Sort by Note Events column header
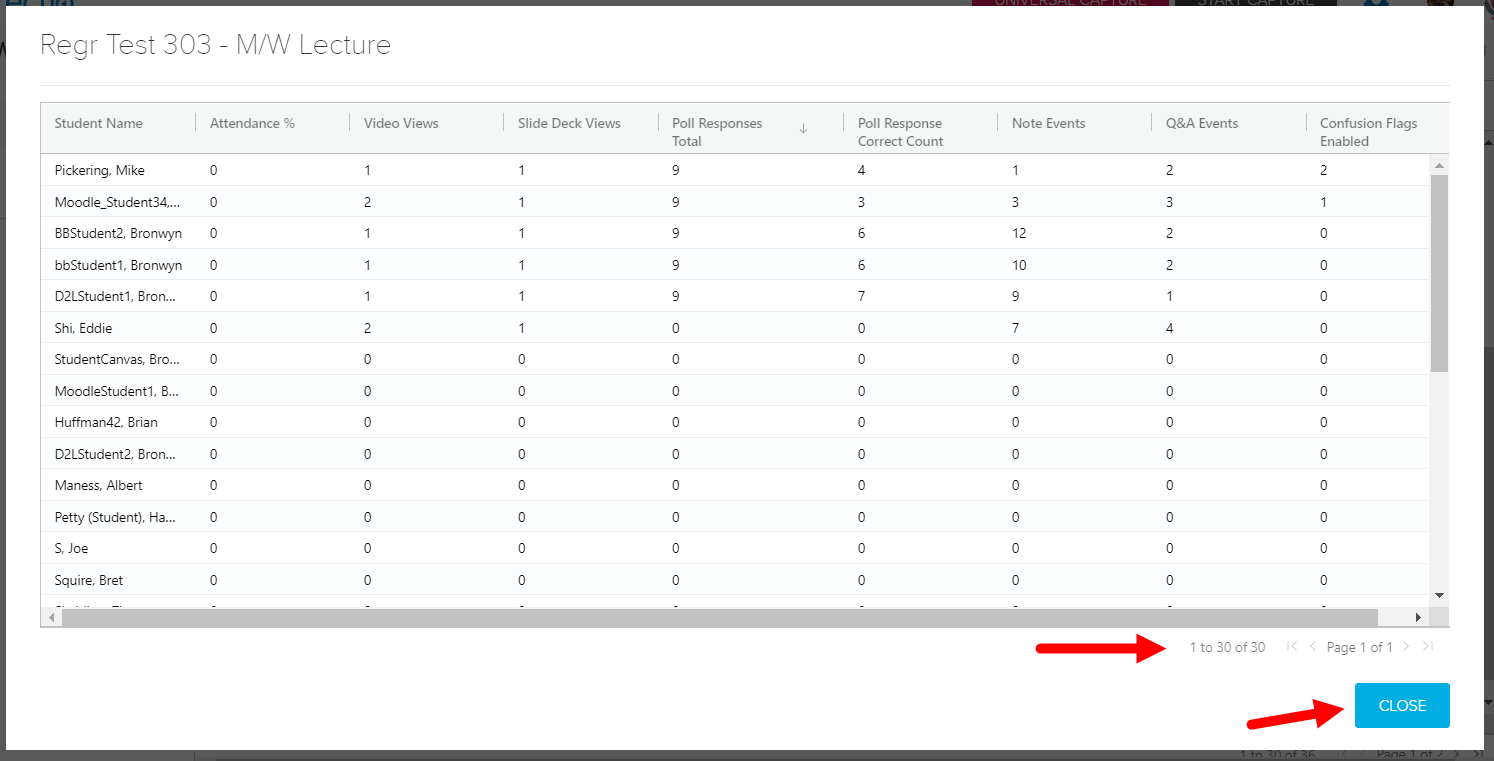 [x=1048, y=123]
